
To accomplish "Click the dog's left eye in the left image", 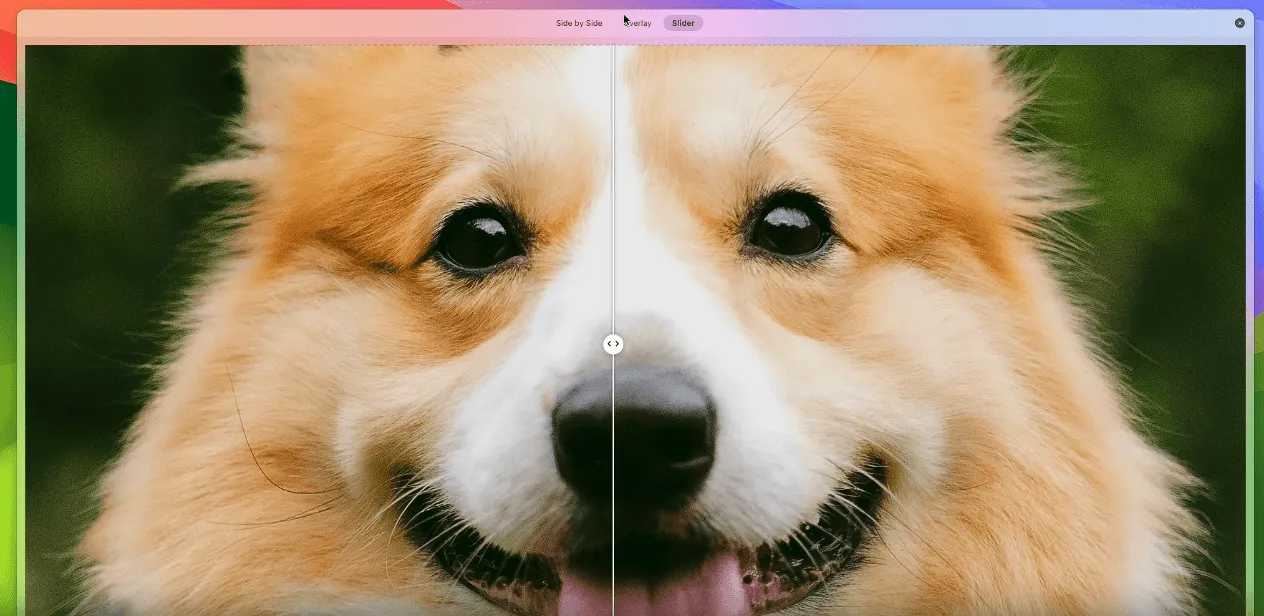I will pos(478,241).
